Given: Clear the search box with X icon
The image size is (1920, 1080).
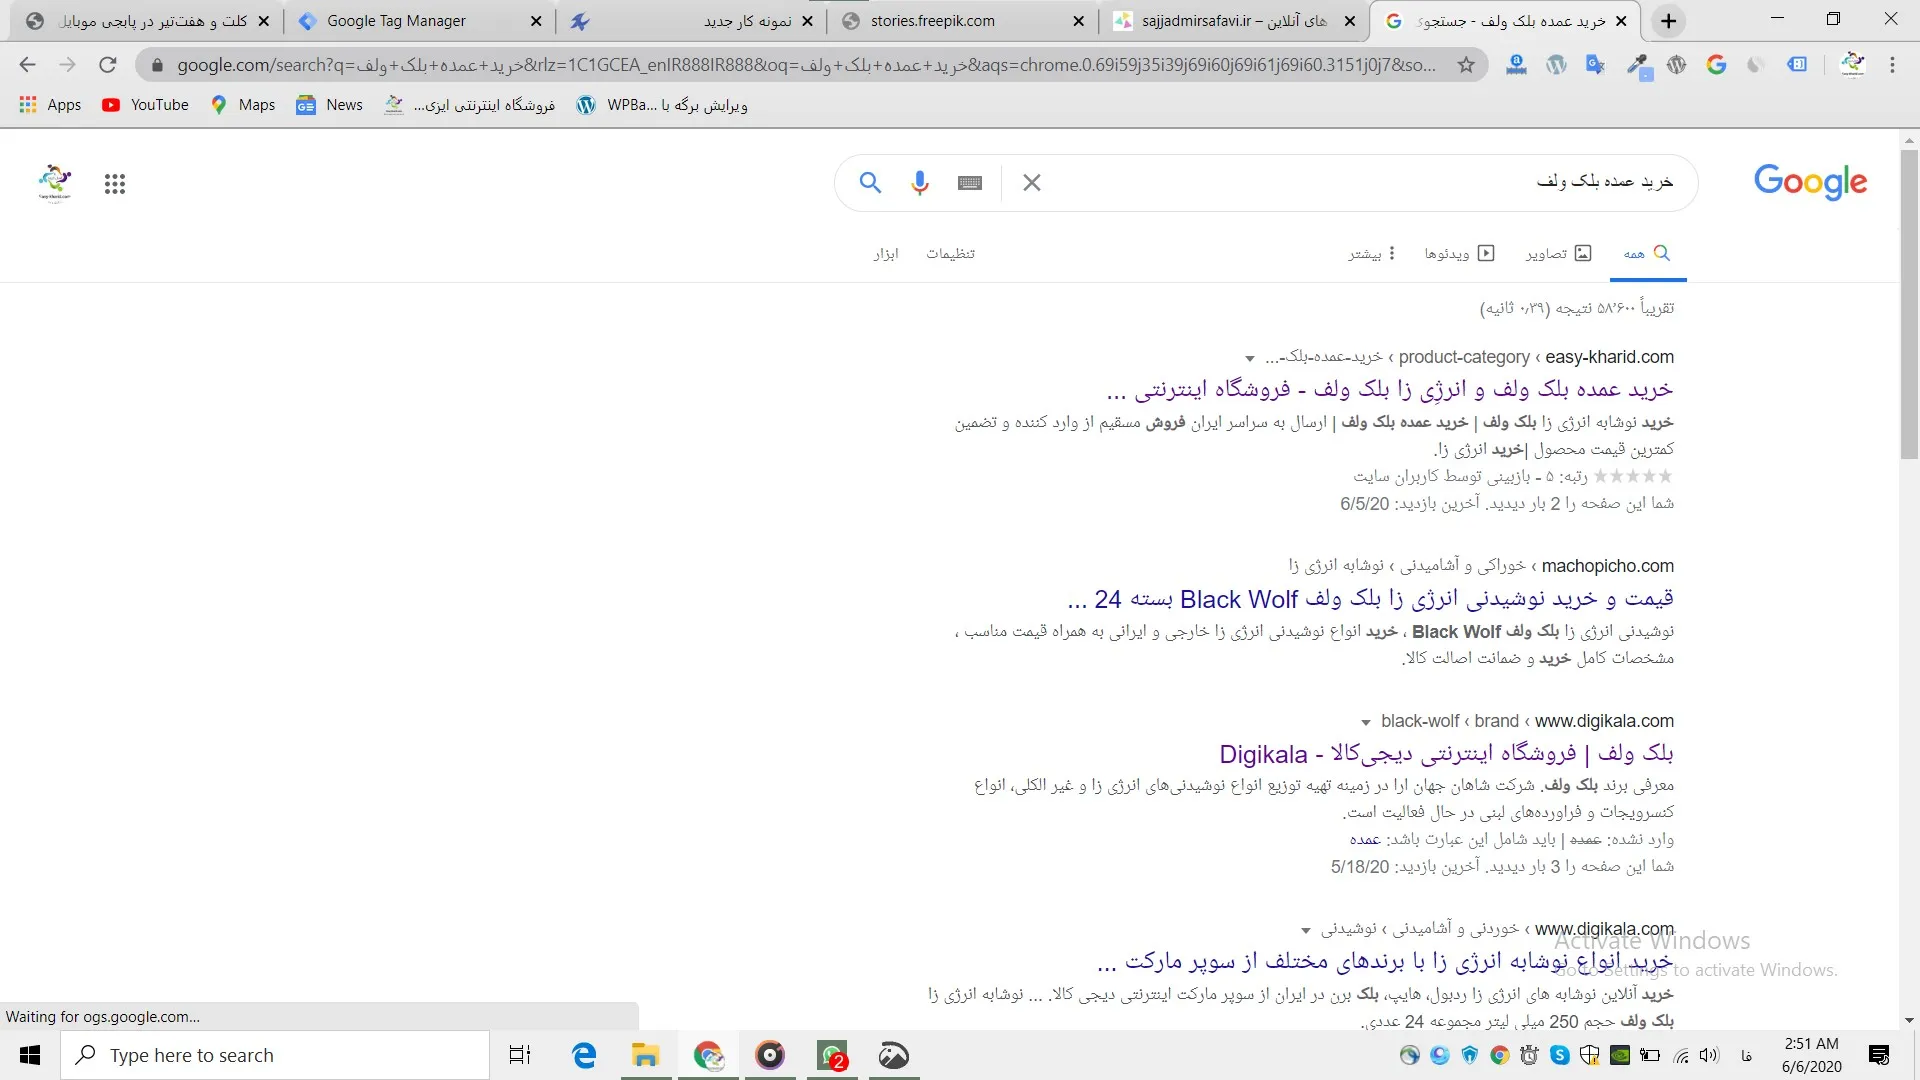Looking at the screenshot, I should click(x=1032, y=183).
